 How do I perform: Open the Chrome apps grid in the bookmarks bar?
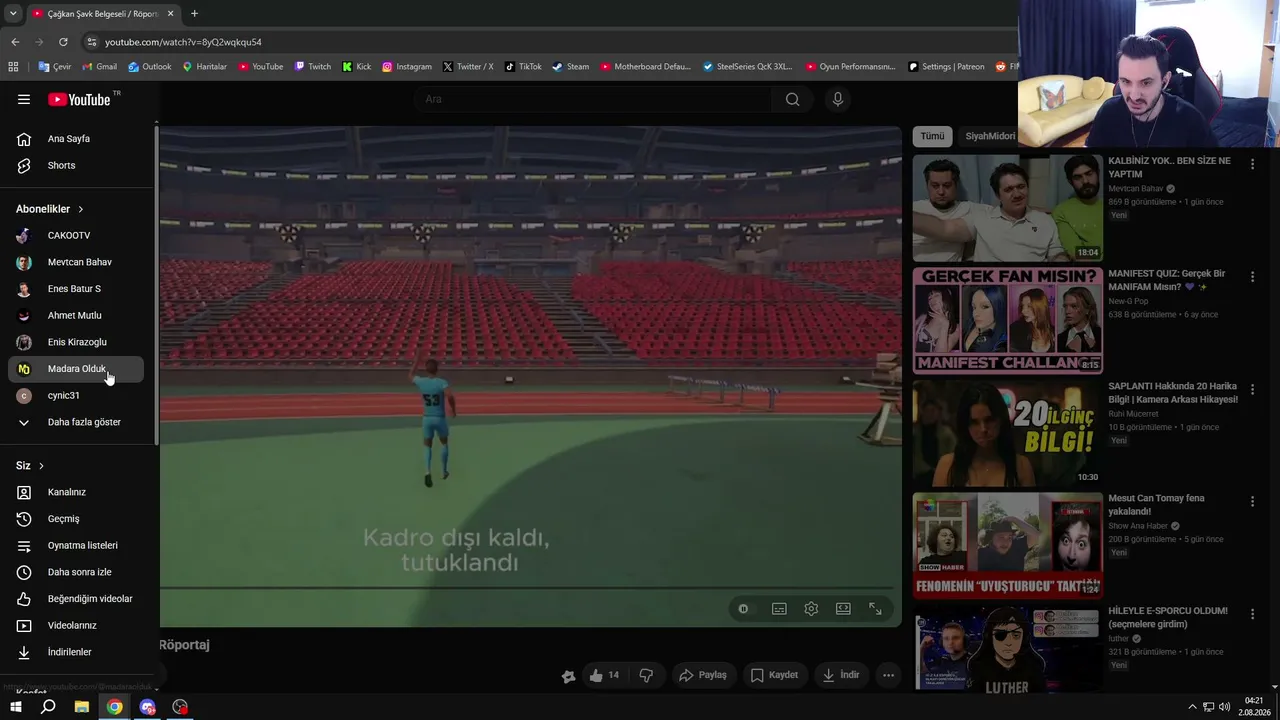click(13, 67)
